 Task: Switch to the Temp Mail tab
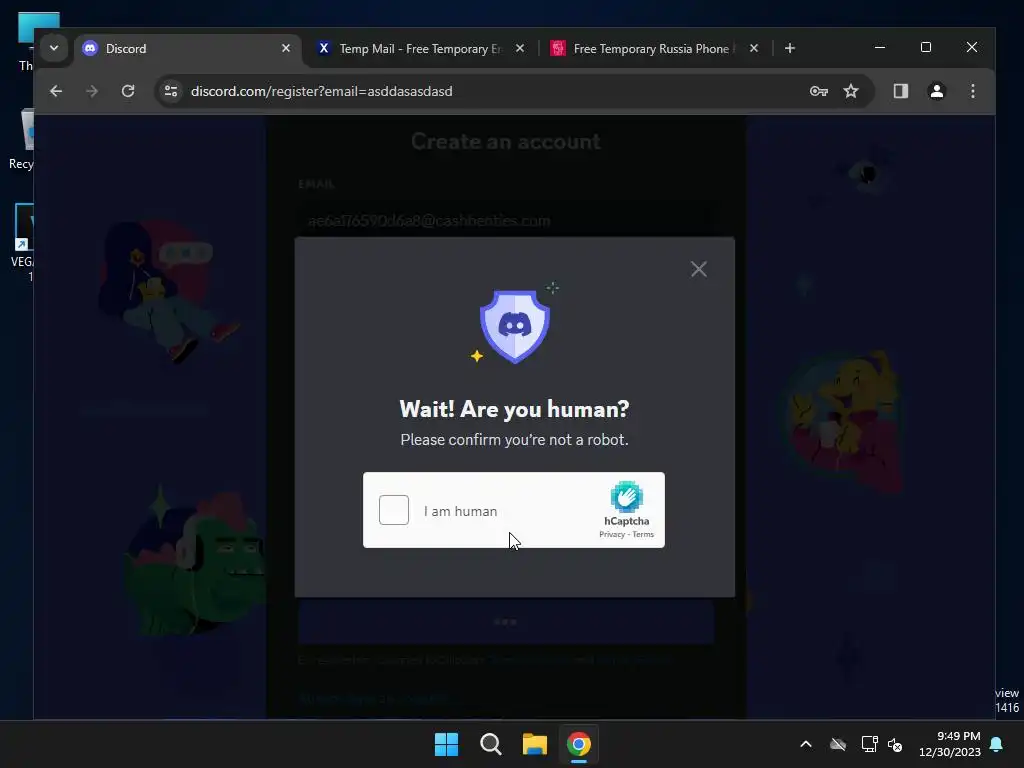tap(421, 48)
